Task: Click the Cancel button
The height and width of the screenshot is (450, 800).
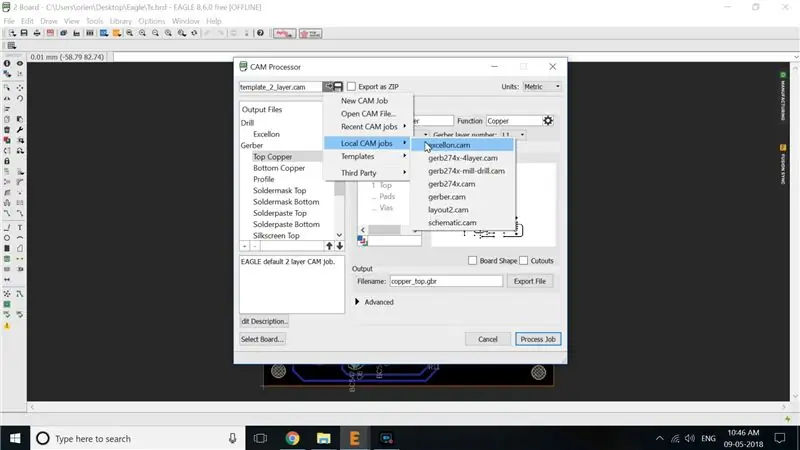Action: tap(487, 339)
